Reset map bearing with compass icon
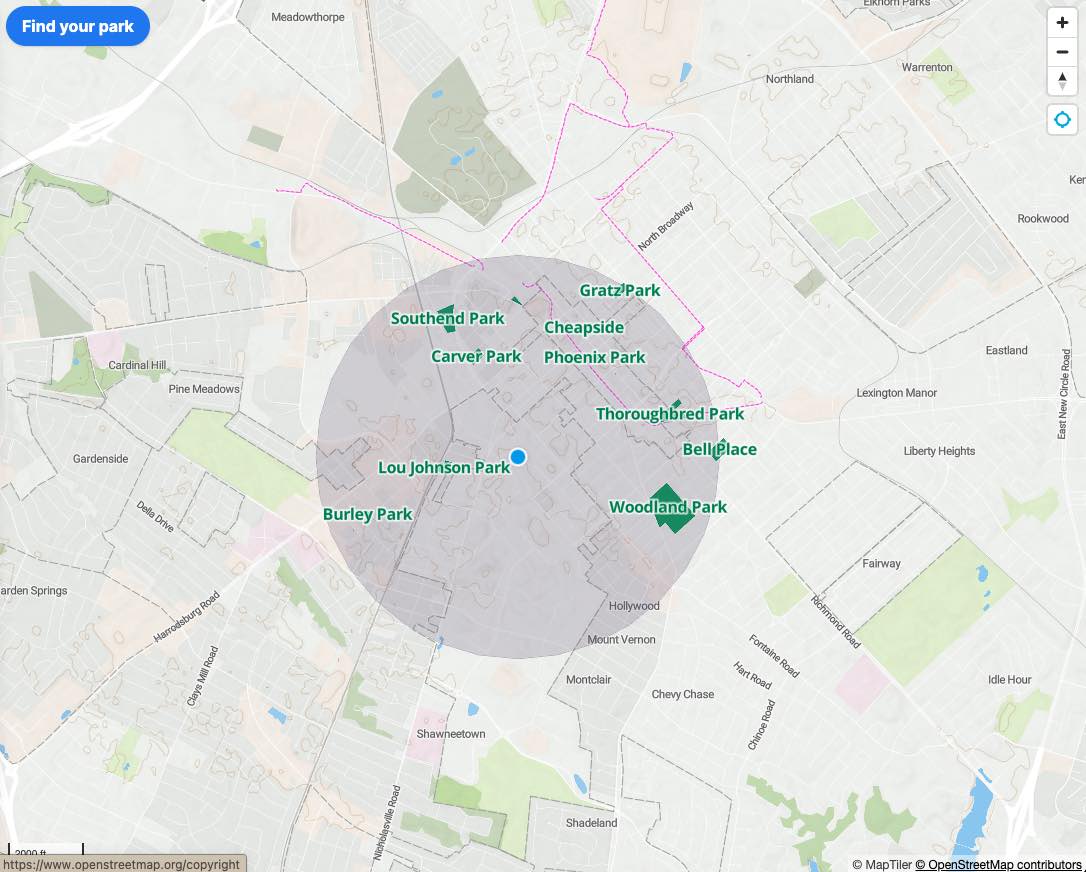The height and width of the screenshot is (872, 1086). (1062, 80)
